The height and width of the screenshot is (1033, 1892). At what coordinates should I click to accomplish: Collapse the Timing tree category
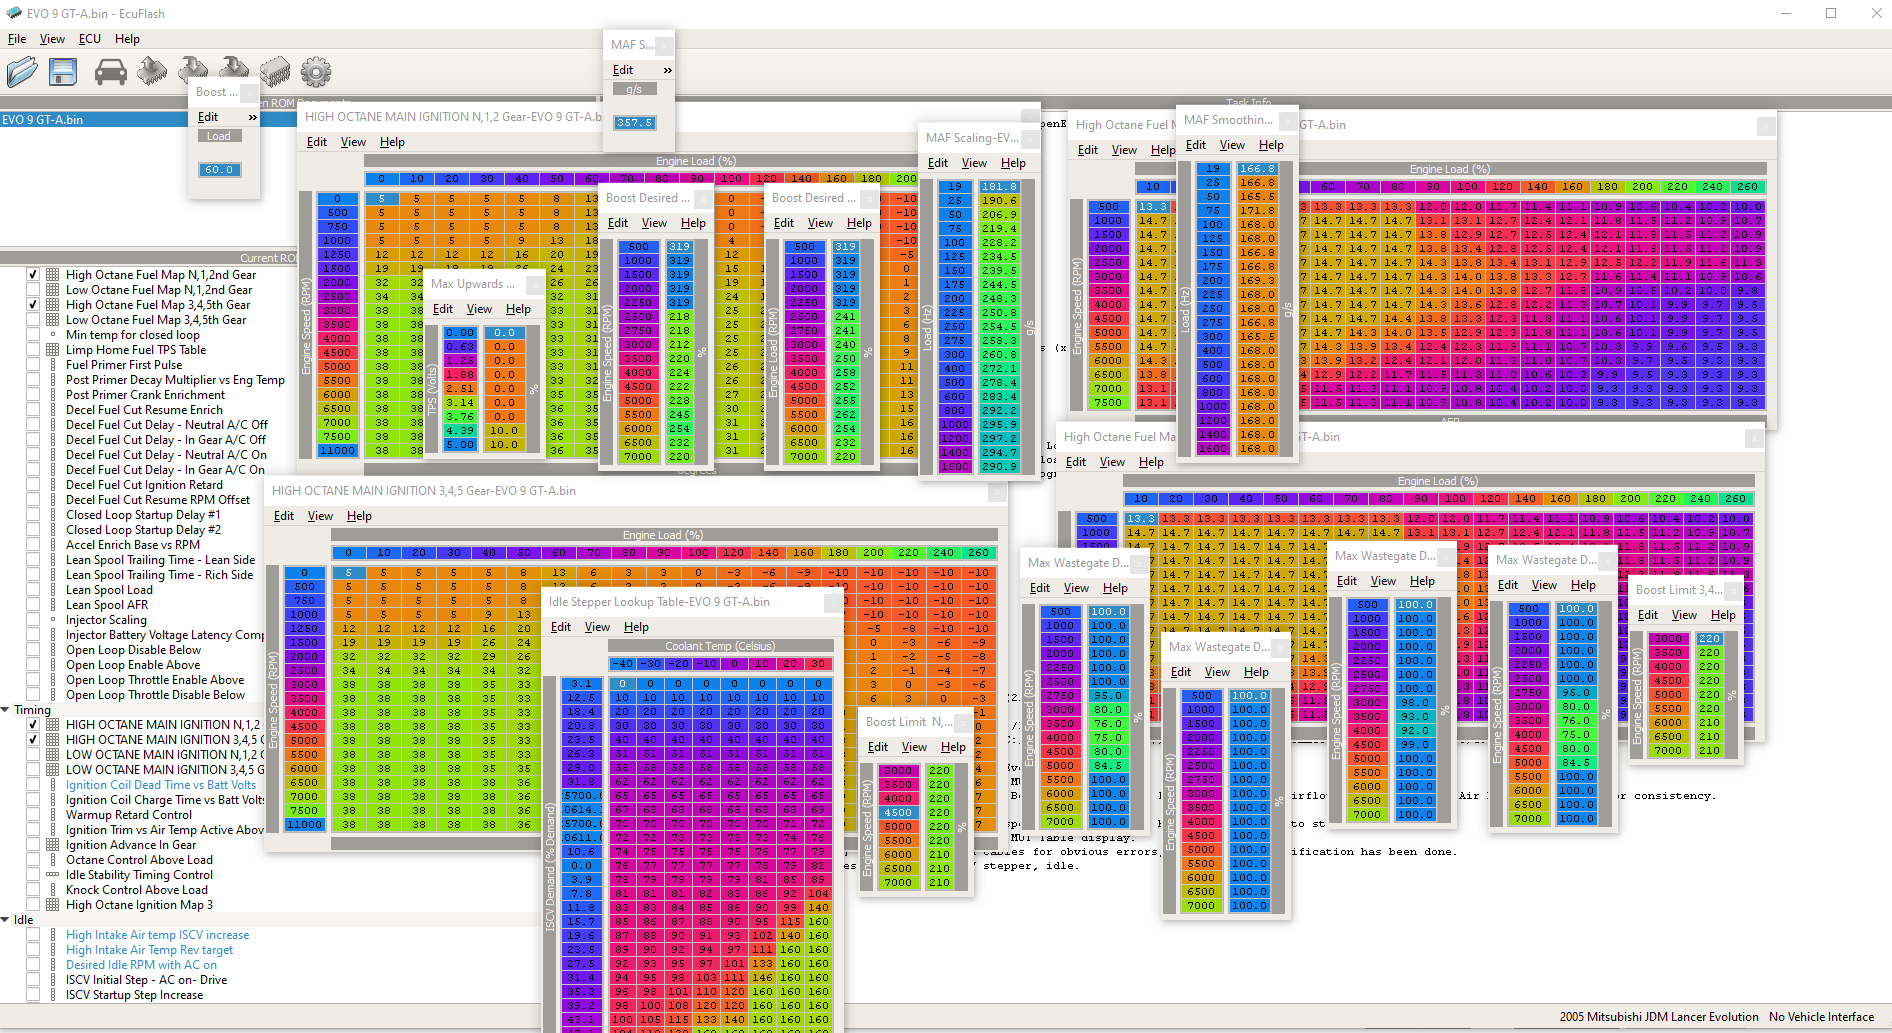[6, 710]
